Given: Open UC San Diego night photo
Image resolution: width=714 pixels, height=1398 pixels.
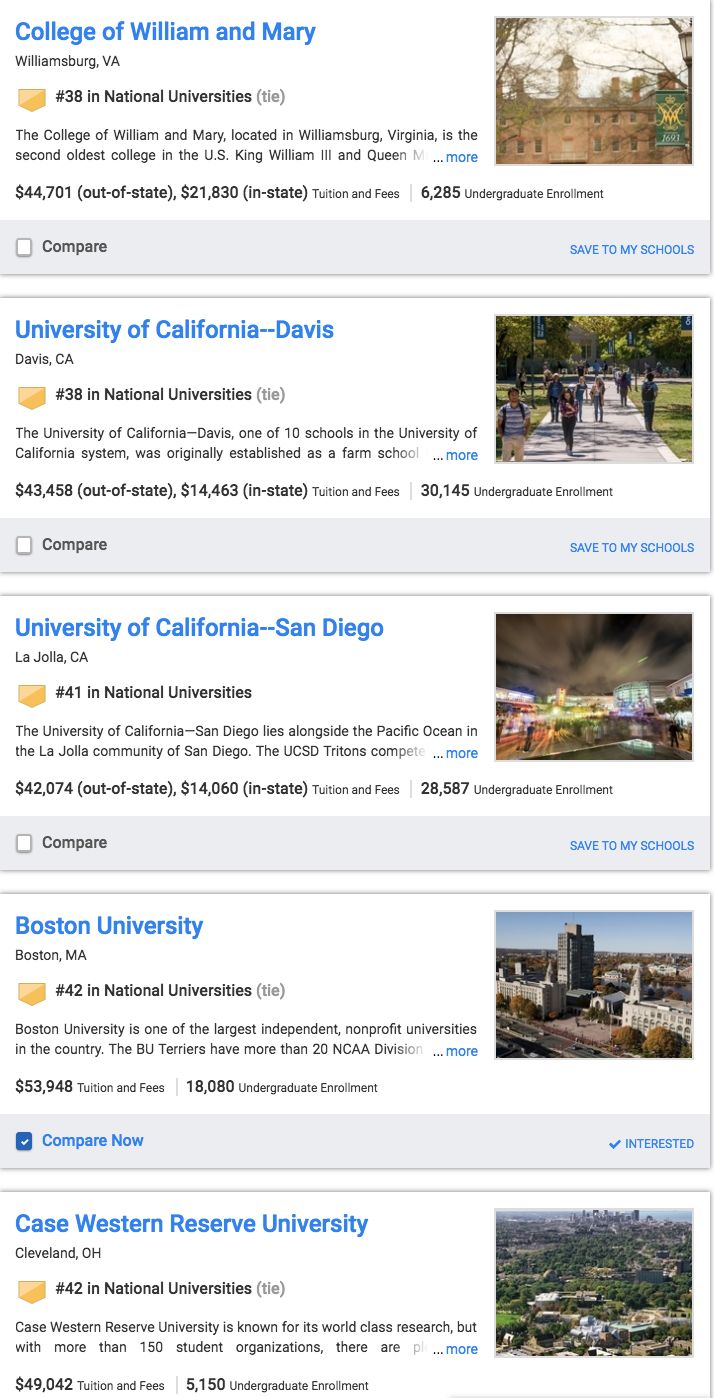Looking at the screenshot, I should coord(594,687).
